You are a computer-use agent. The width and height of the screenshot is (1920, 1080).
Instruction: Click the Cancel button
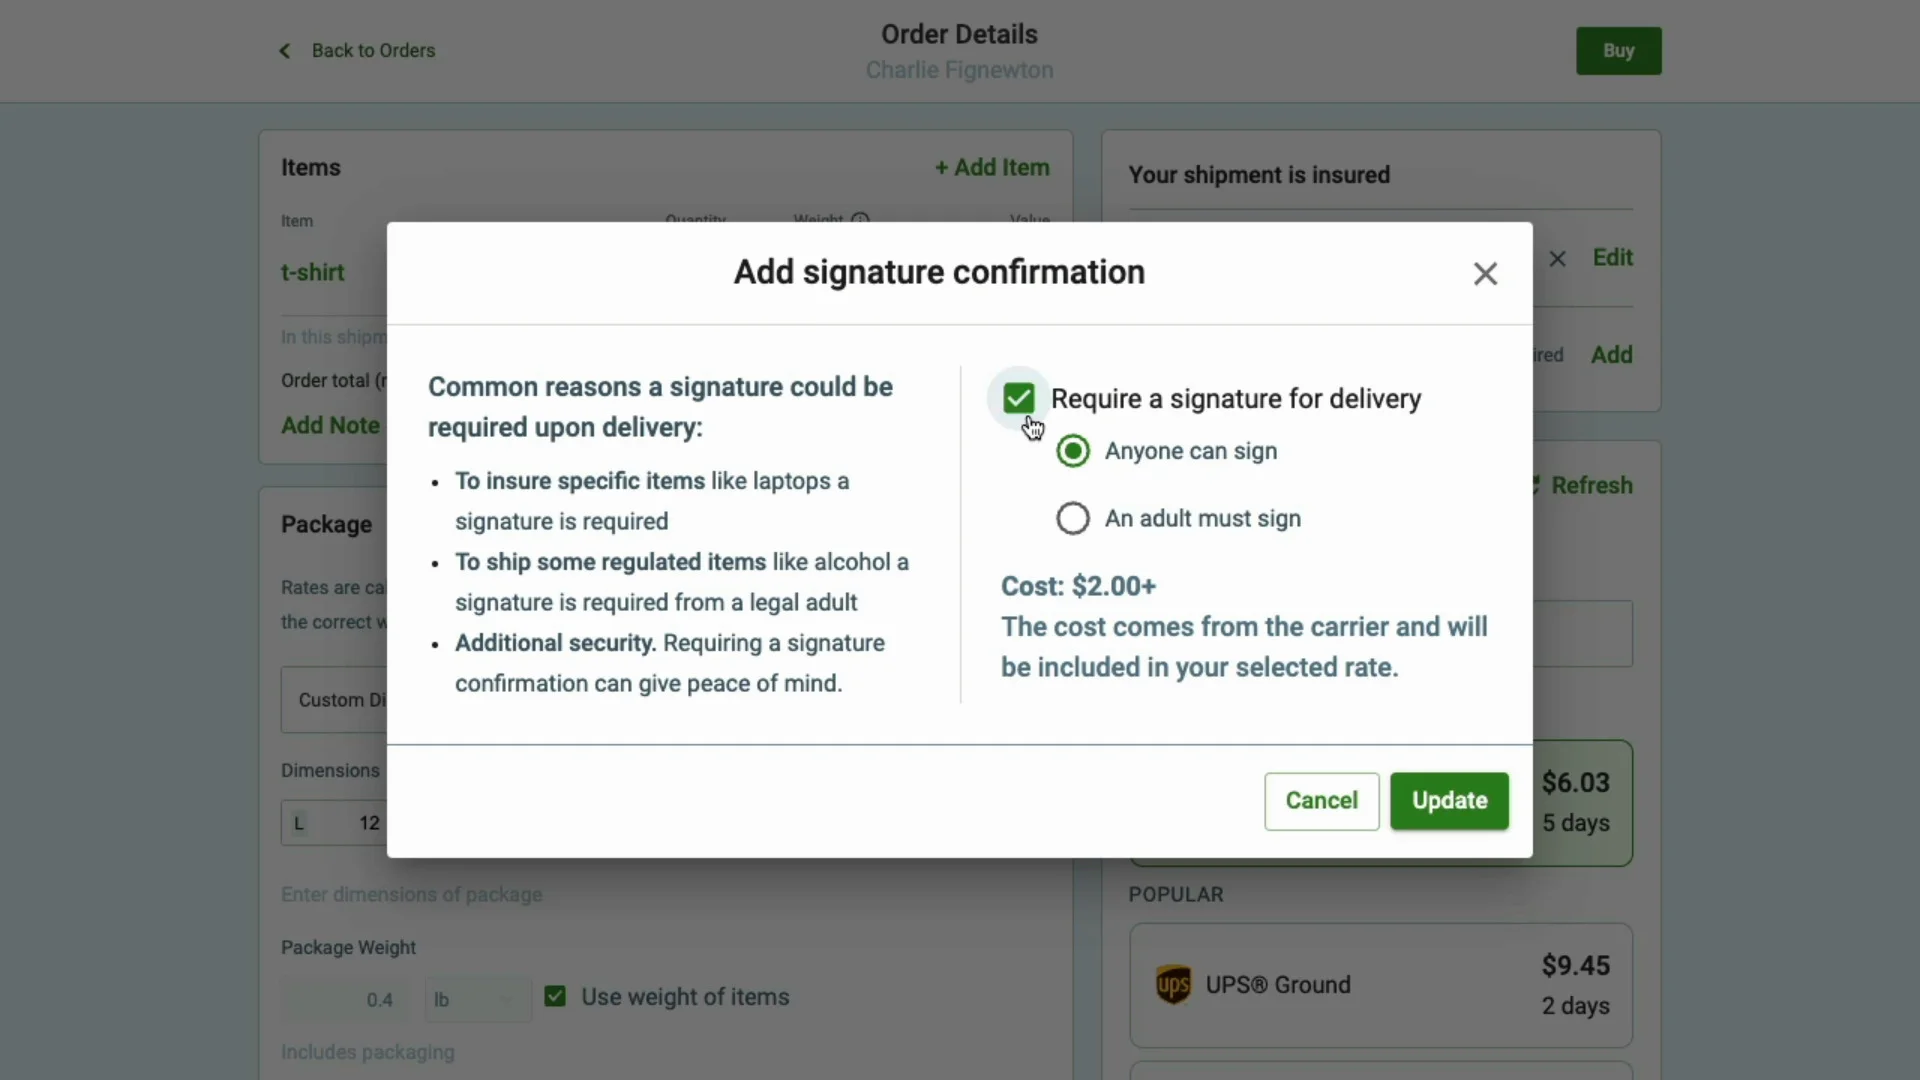click(x=1321, y=801)
